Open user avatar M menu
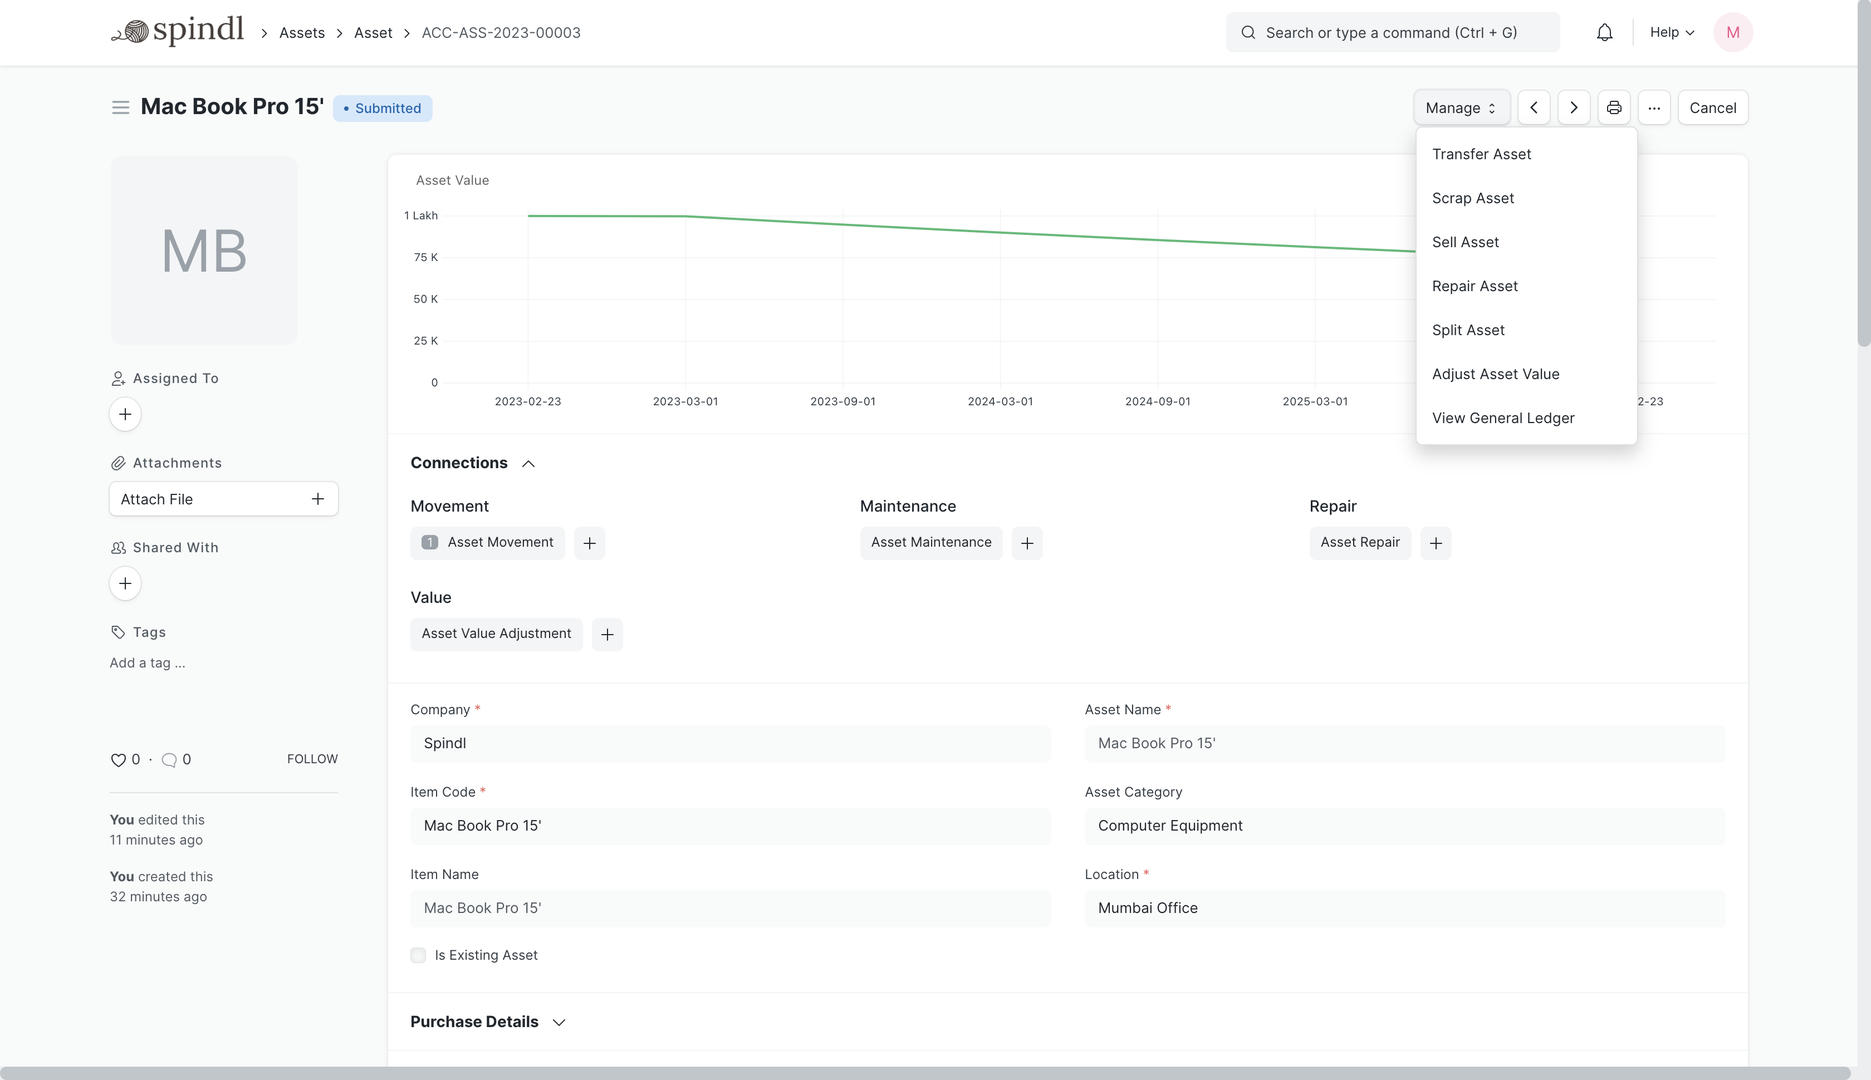The image size is (1871, 1080). (1732, 33)
